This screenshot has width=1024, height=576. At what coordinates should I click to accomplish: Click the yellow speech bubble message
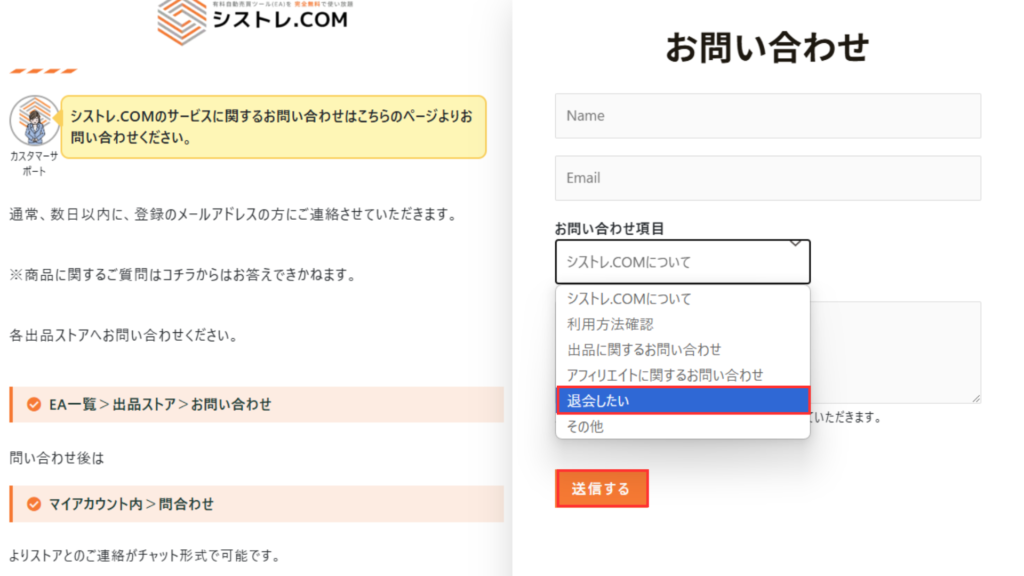click(274, 127)
